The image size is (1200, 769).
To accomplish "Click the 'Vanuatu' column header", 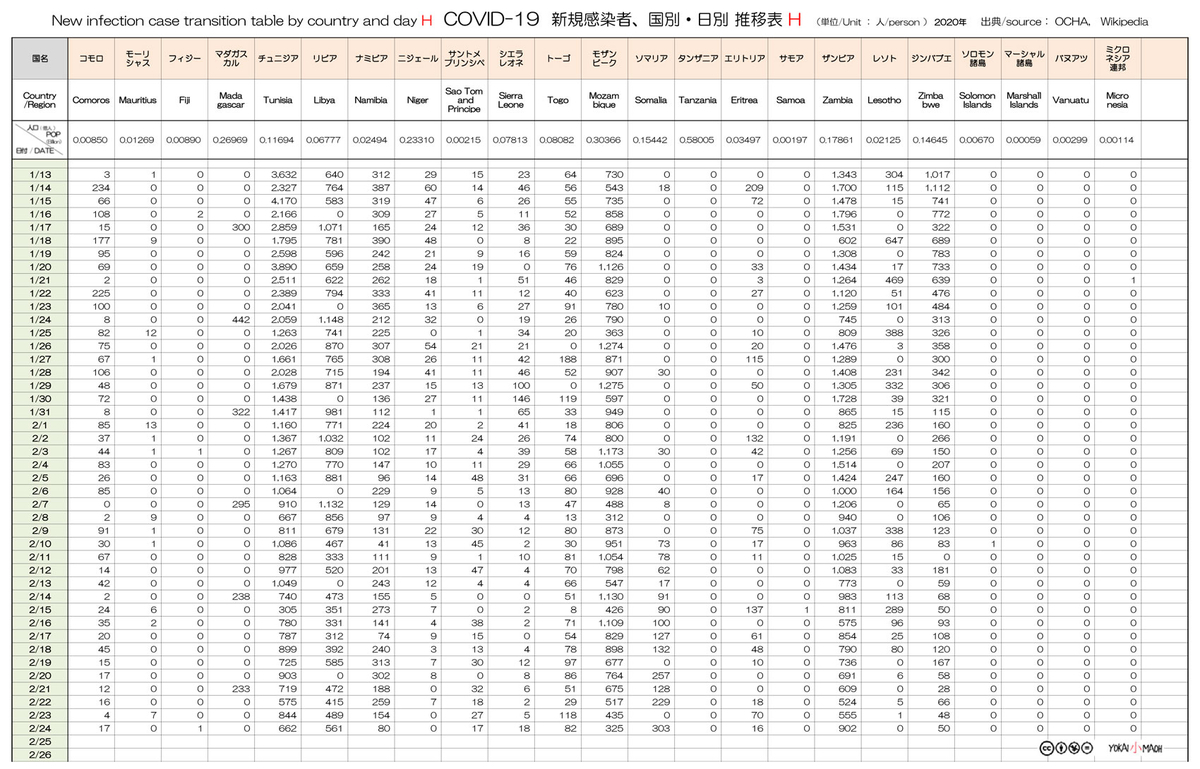I will click(1070, 101).
